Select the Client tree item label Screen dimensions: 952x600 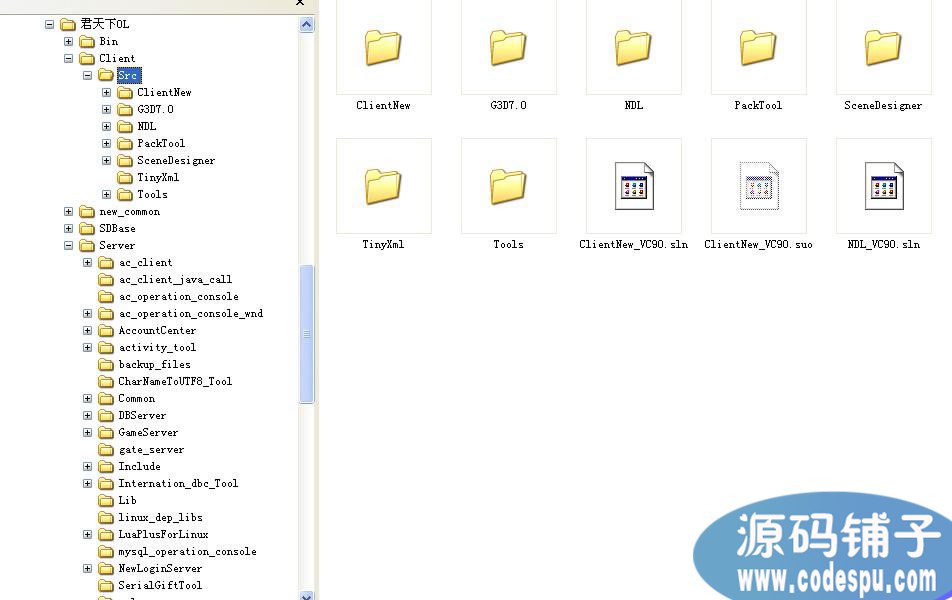117,58
